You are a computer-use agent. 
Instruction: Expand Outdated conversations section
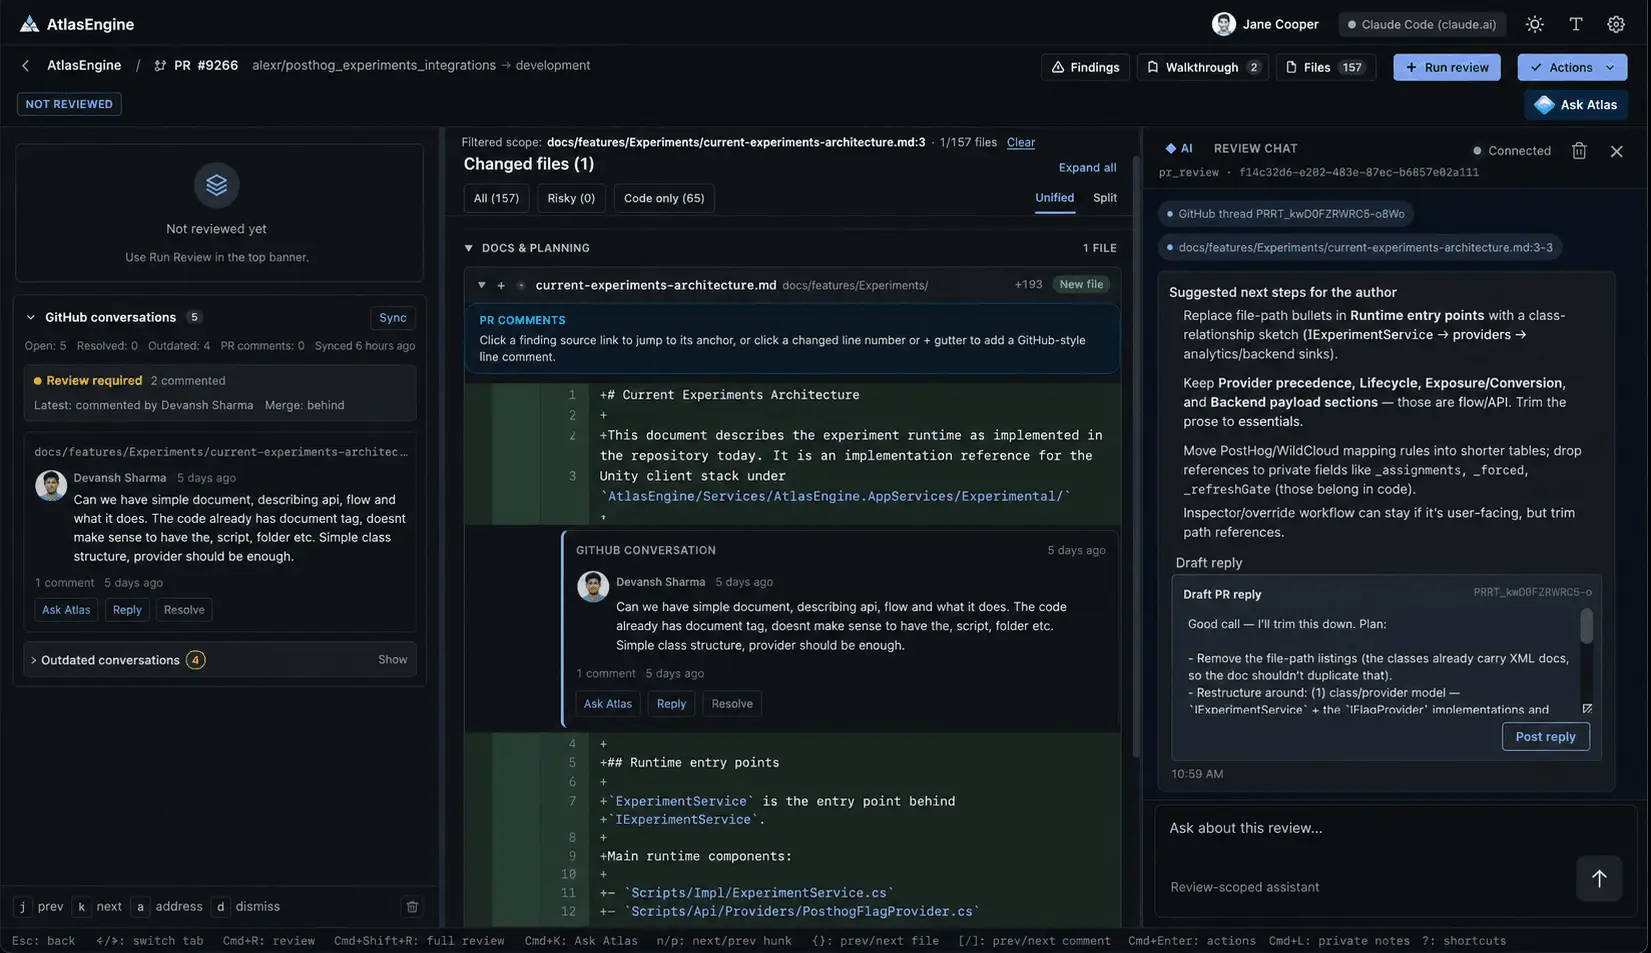[33, 660]
